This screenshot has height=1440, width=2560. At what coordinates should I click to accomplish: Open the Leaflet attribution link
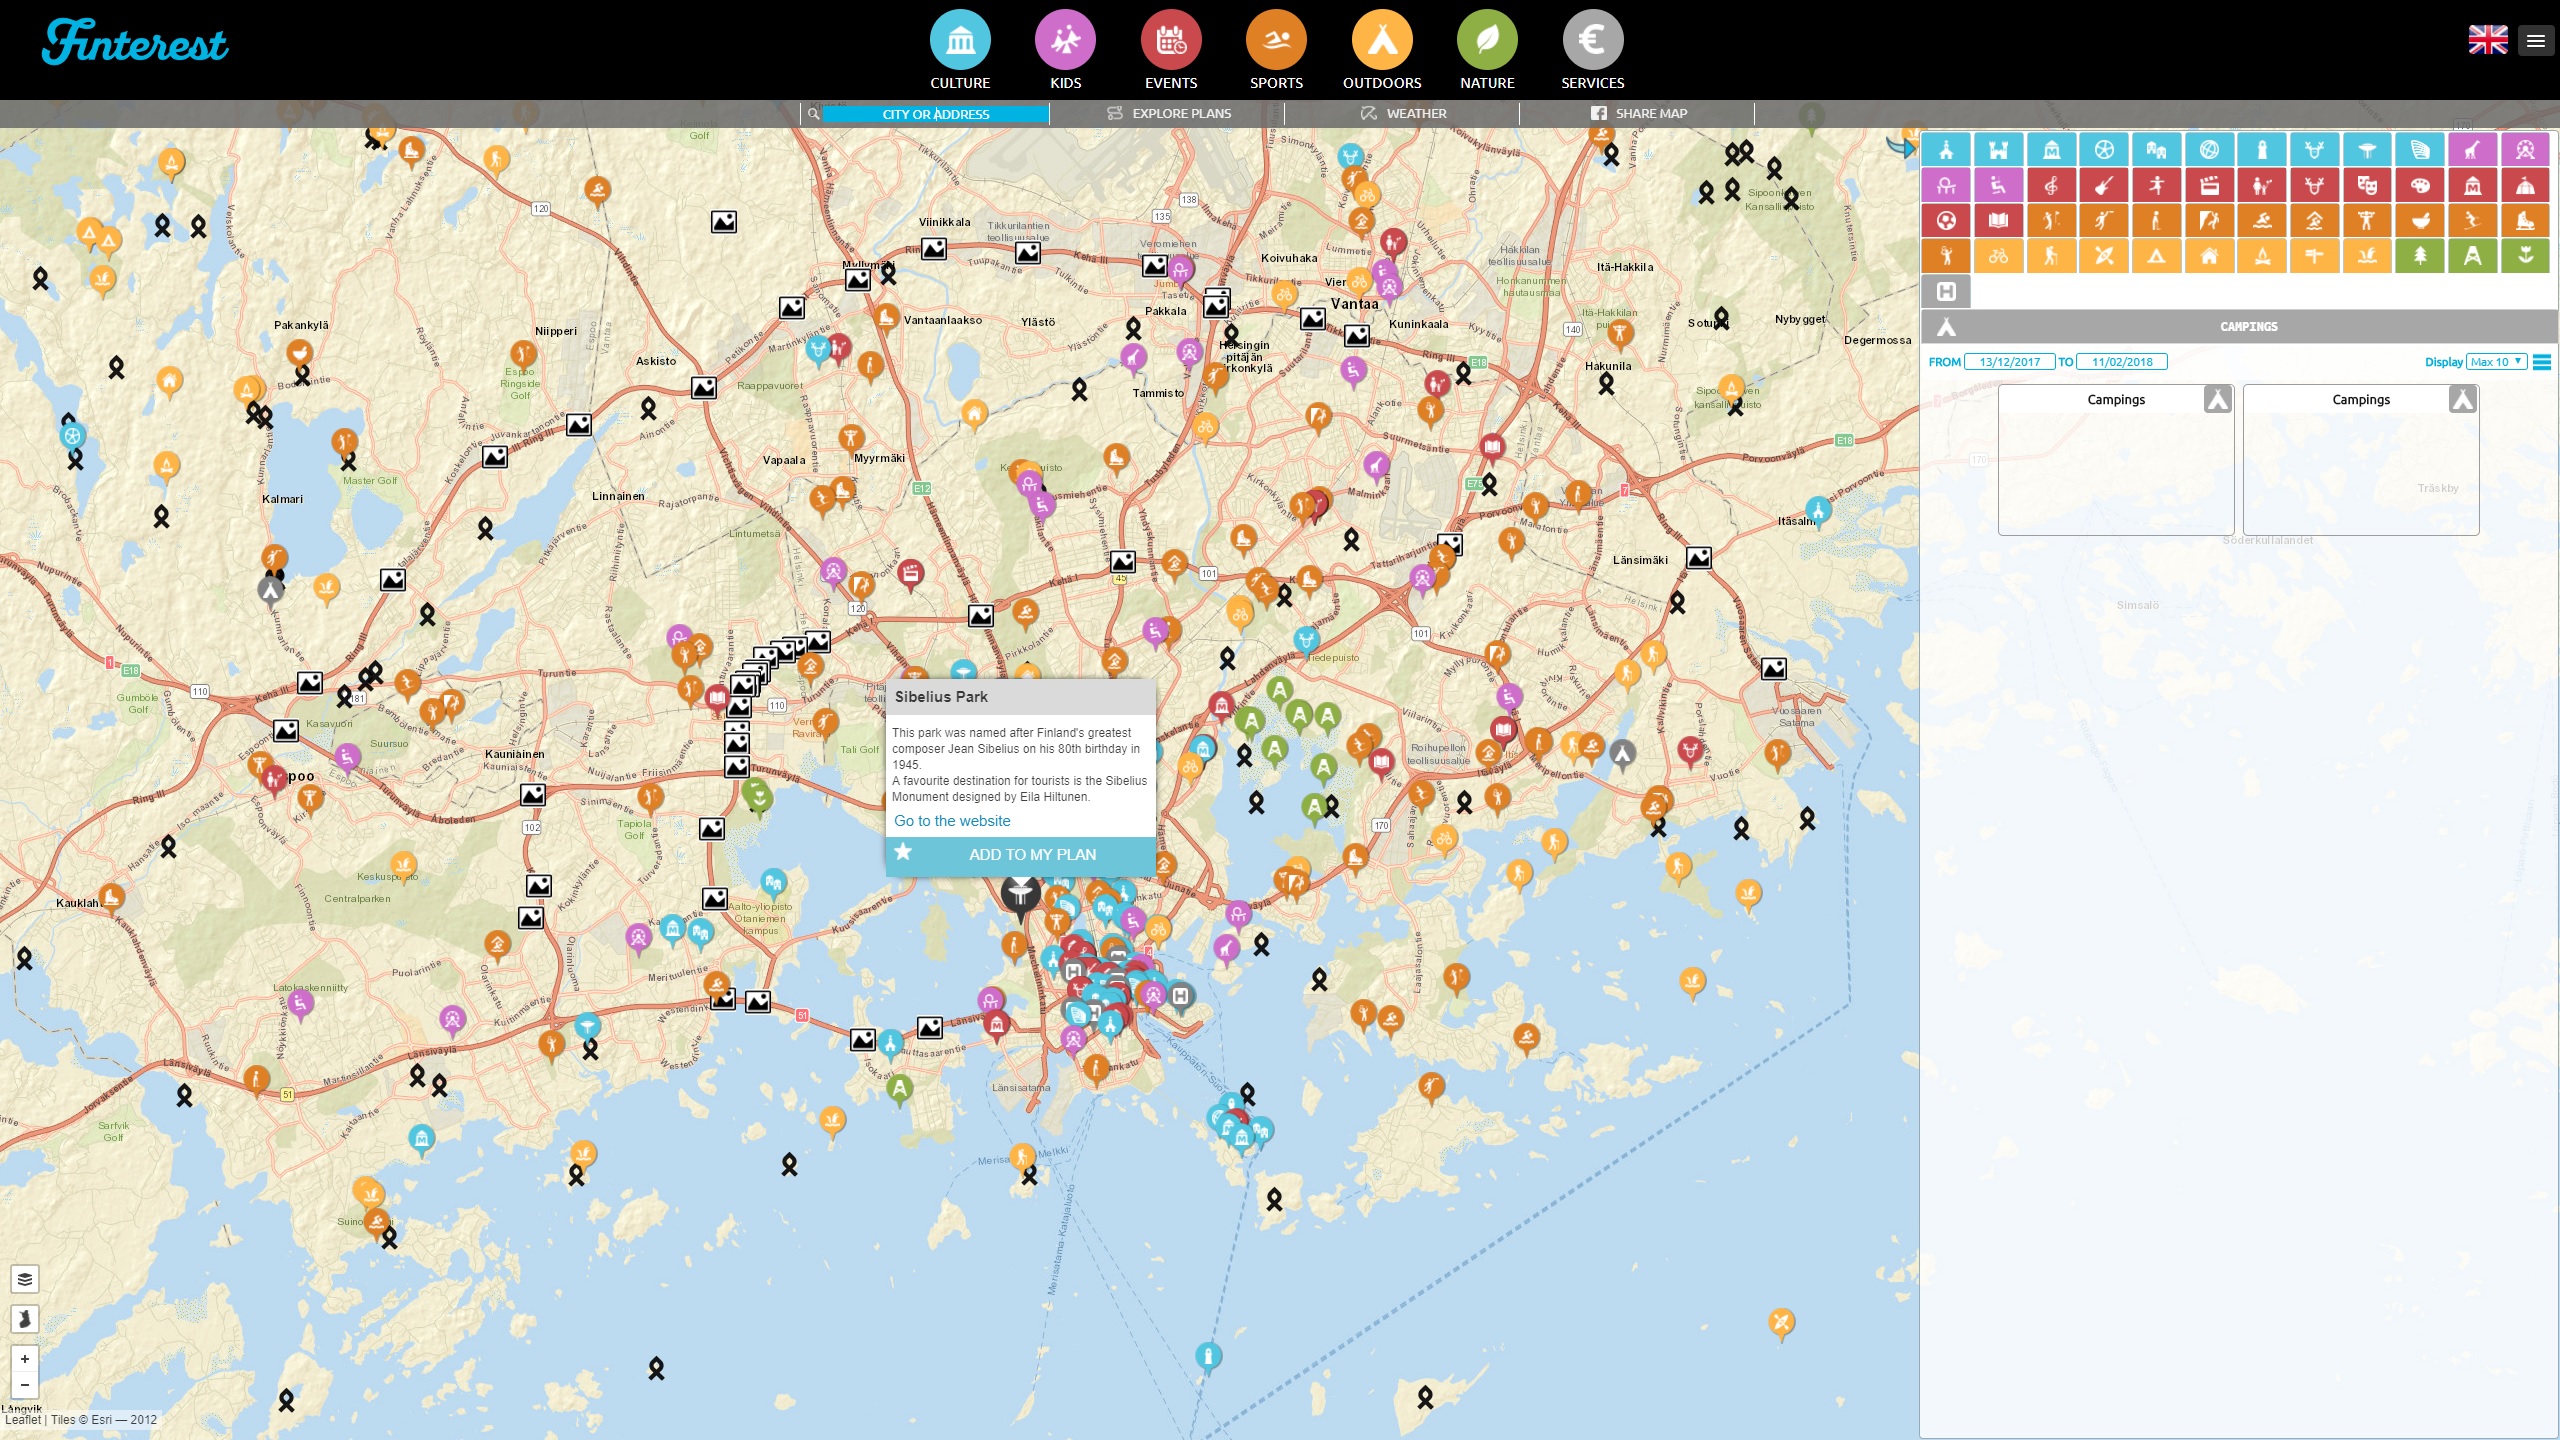tap(23, 1419)
